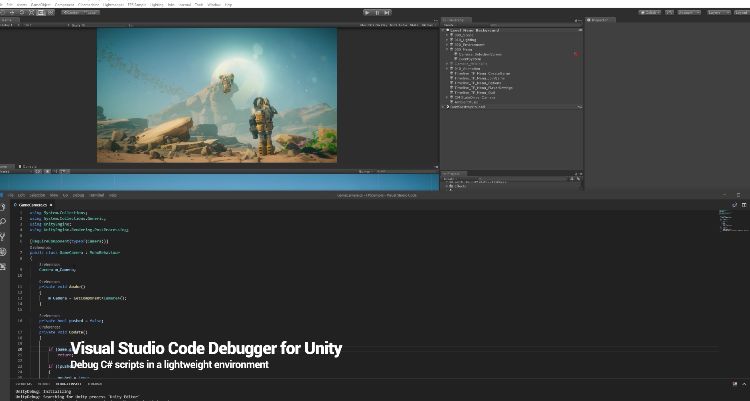Open the cloud services button in Unity
Viewport: 750px width, 401px height.
tap(669, 12)
